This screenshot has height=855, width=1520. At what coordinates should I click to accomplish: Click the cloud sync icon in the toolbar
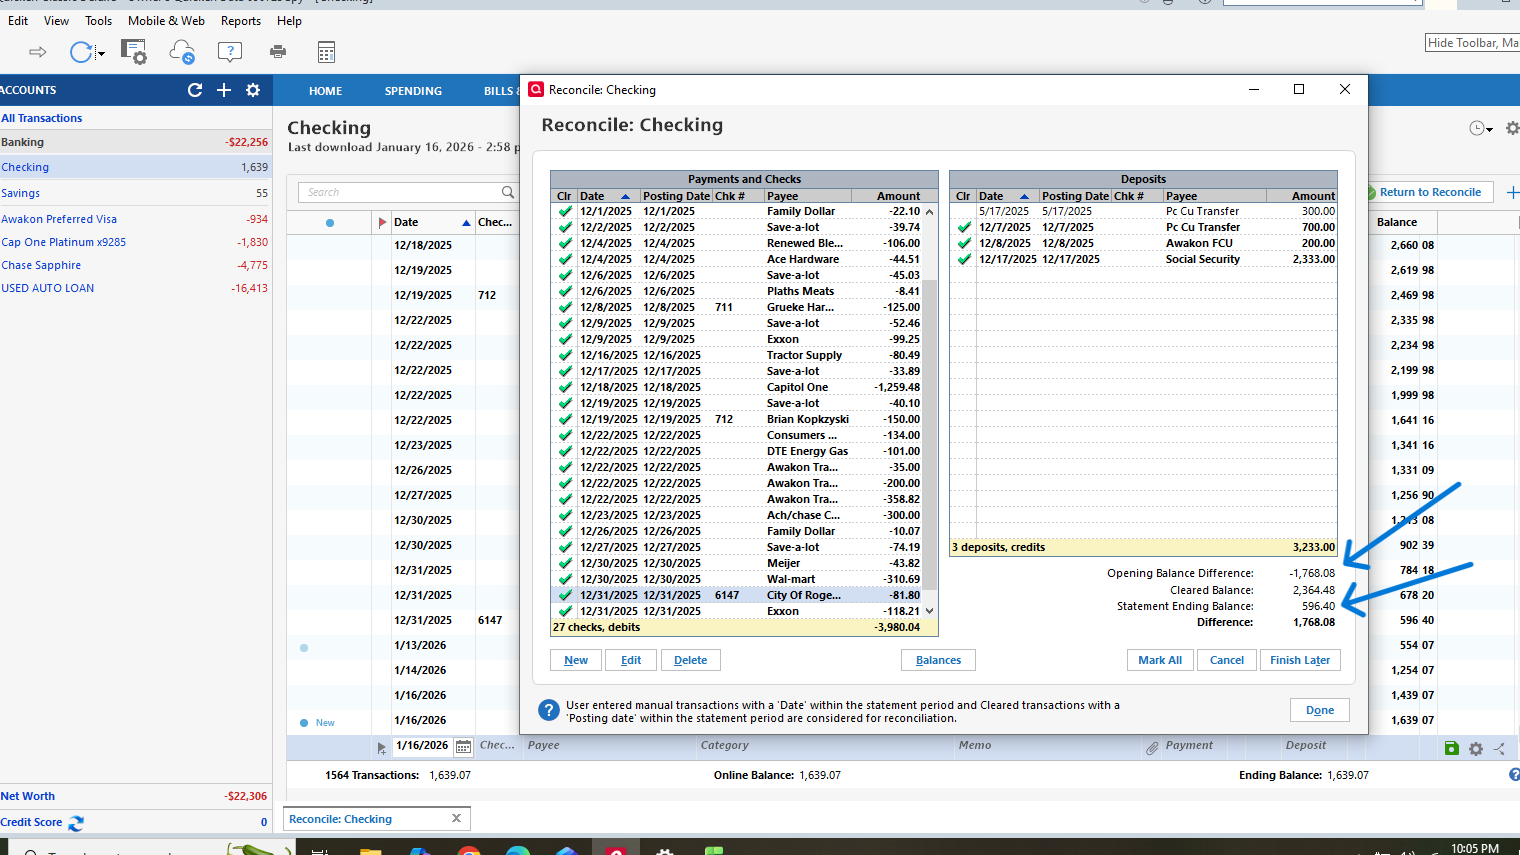(182, 52)
